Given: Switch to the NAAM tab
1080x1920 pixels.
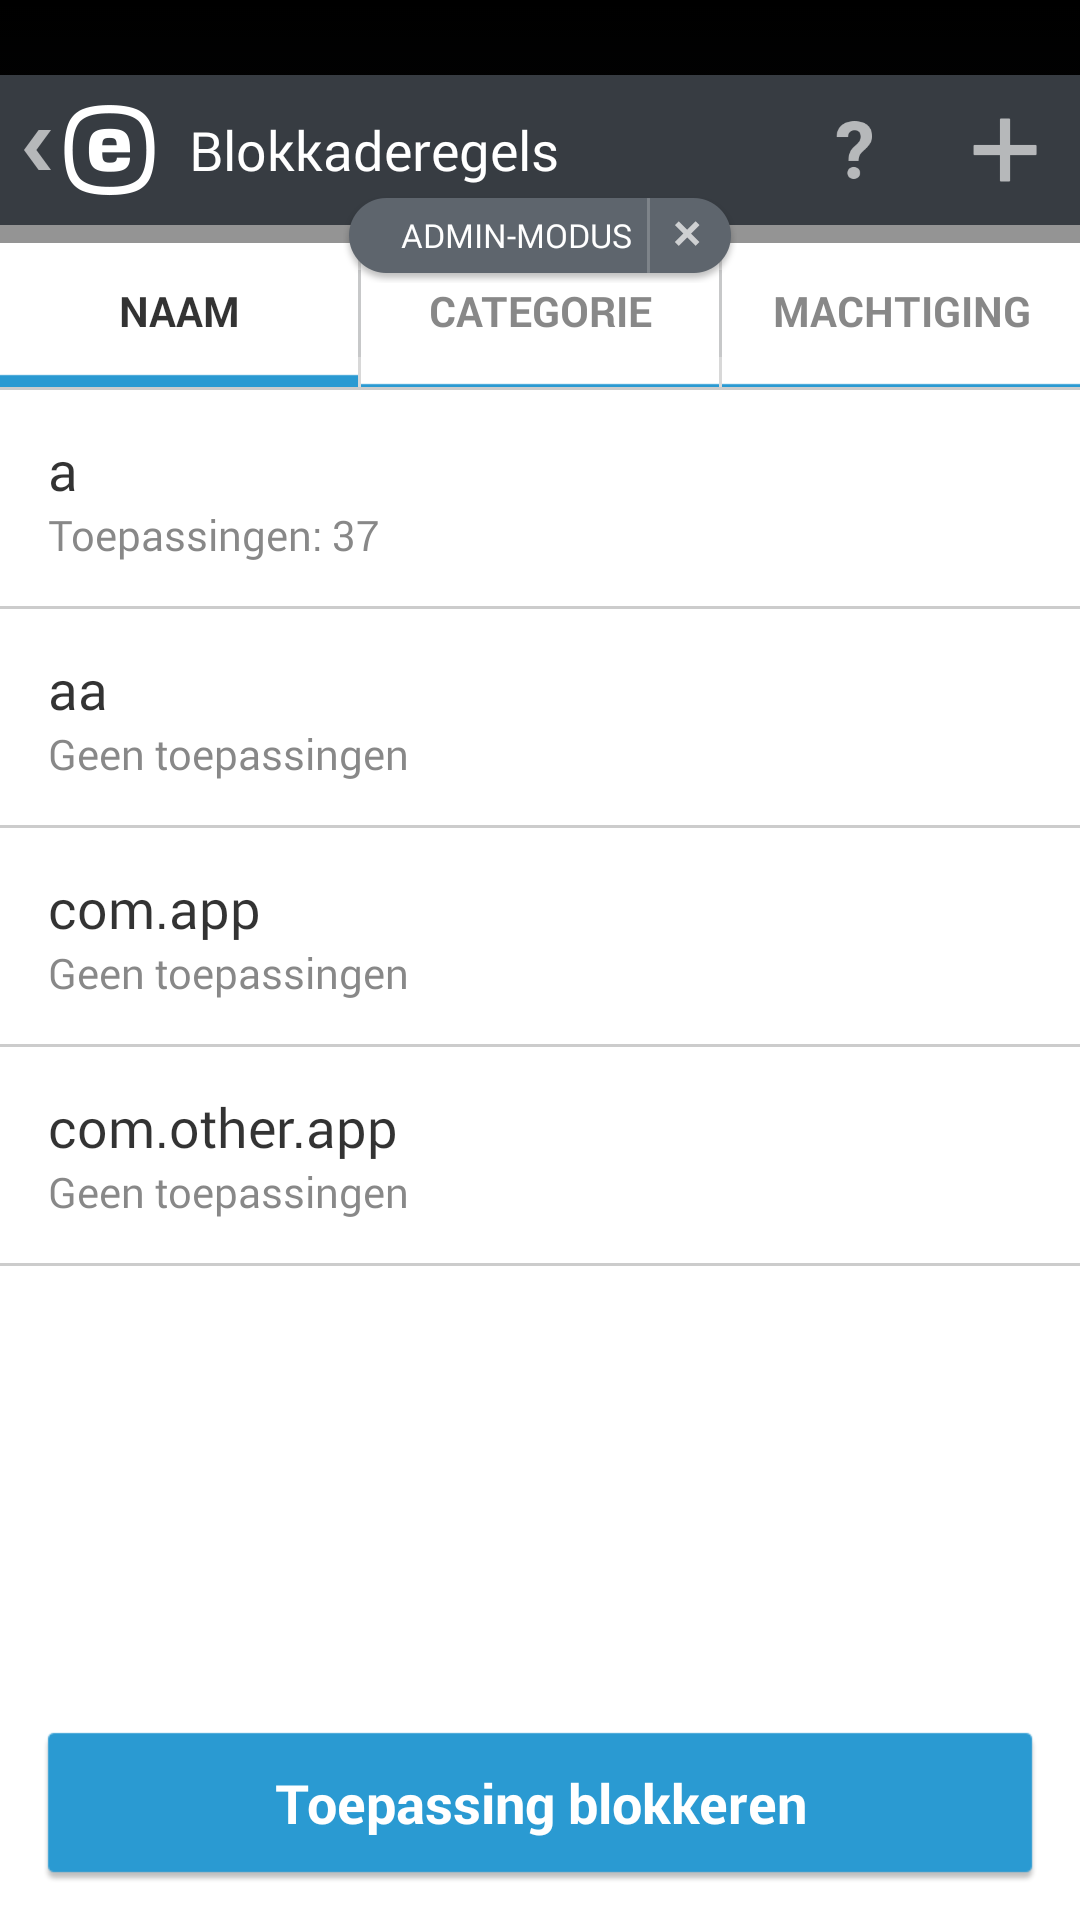Looking at the screenshot, I should [179, 313].
